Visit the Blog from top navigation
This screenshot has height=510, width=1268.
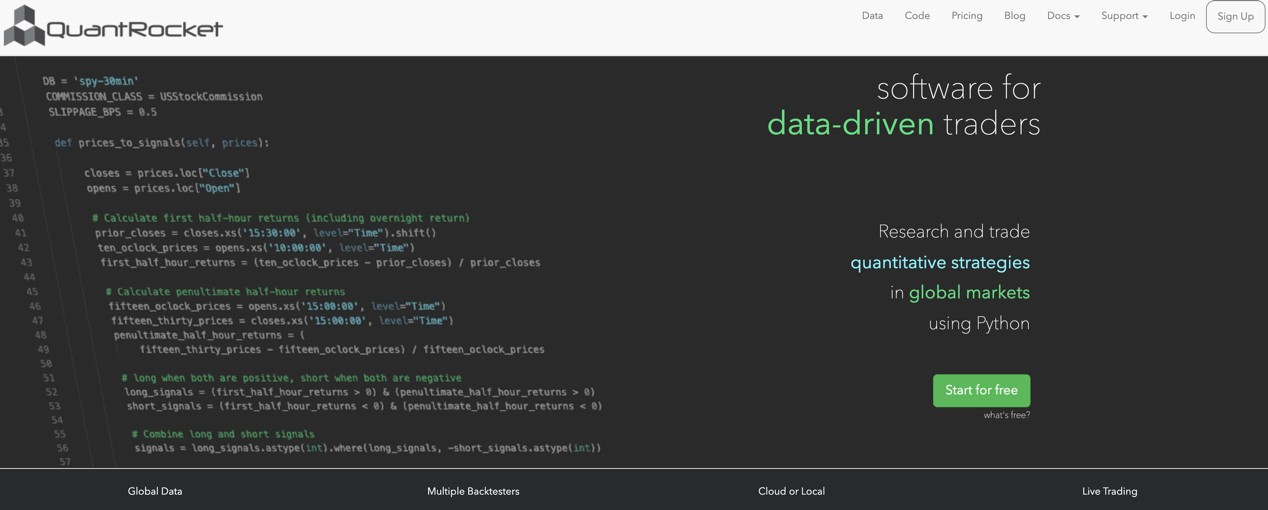(1014, 16)
